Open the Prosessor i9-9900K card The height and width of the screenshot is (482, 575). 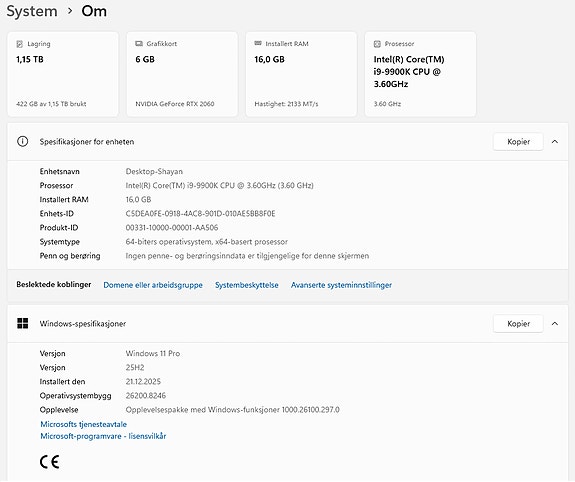click(x=420, y=74)
